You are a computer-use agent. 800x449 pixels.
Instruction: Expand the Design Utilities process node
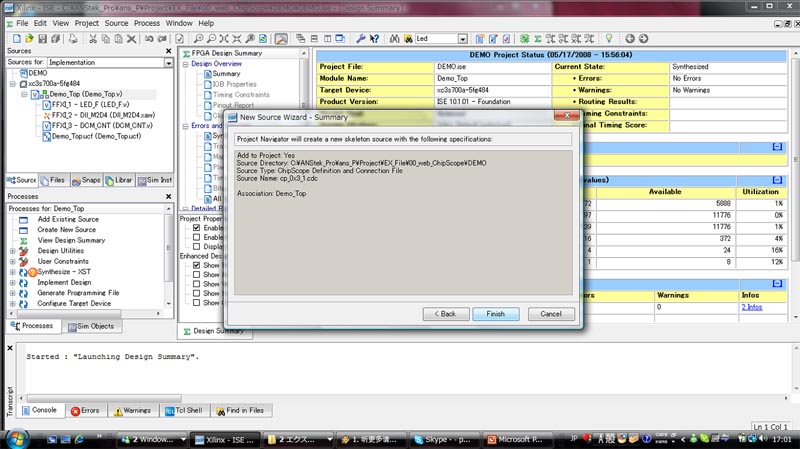pos(13,251)
